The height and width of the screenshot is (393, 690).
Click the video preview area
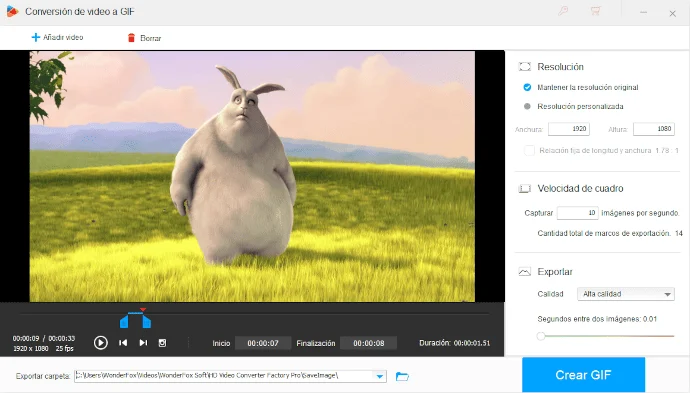point(252,176)
